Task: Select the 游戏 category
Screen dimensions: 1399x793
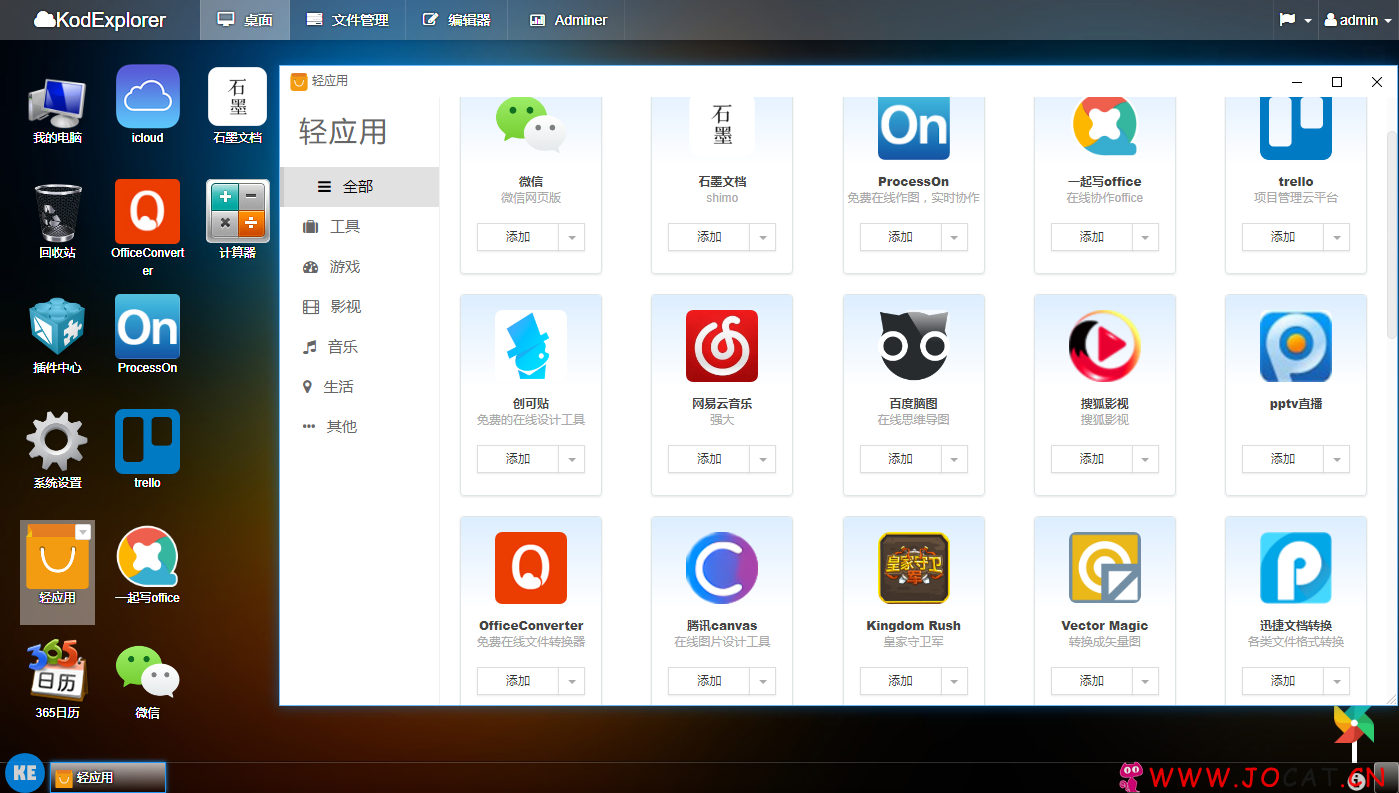Action: (x=359, y=267)
